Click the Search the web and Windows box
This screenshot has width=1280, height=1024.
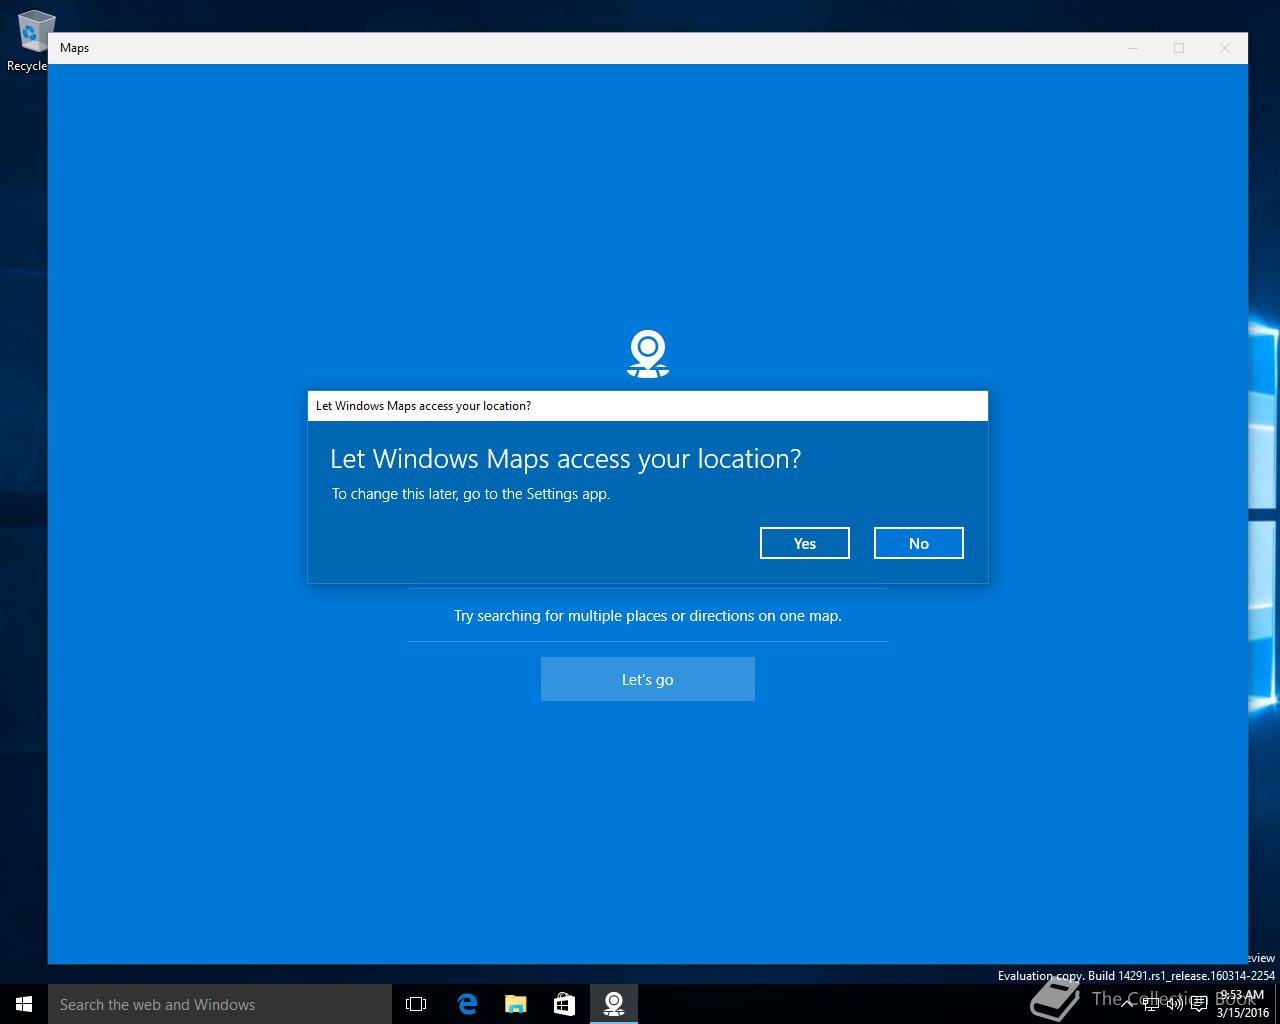220,1004
